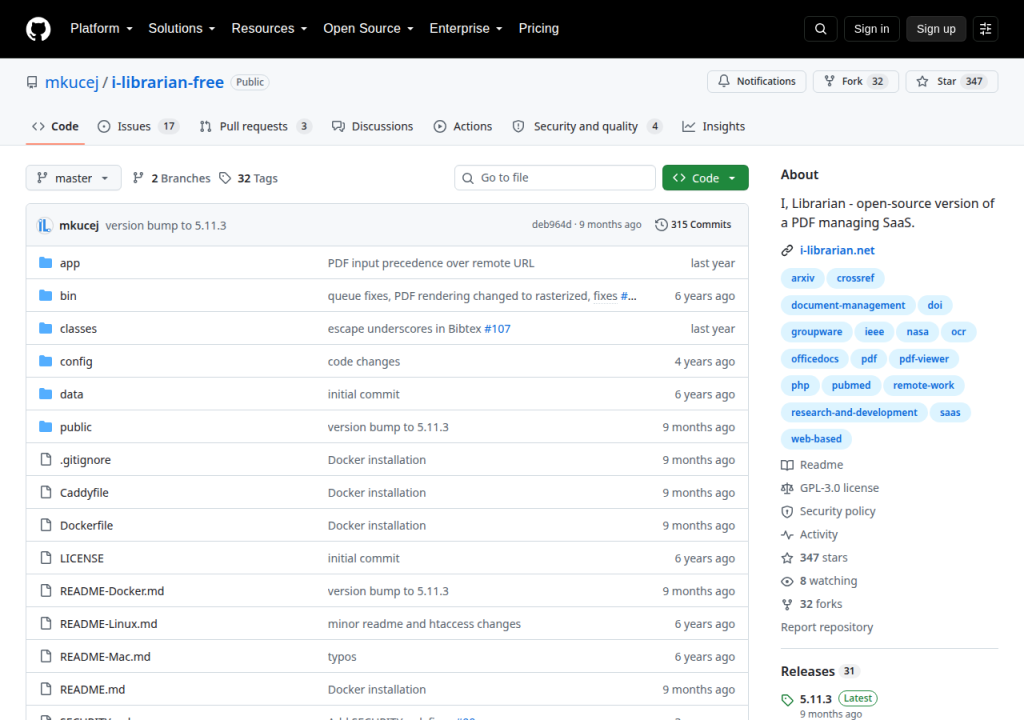Open the README-Mac.md file
Screen dimensions: 1024x720
click(105, 656)
